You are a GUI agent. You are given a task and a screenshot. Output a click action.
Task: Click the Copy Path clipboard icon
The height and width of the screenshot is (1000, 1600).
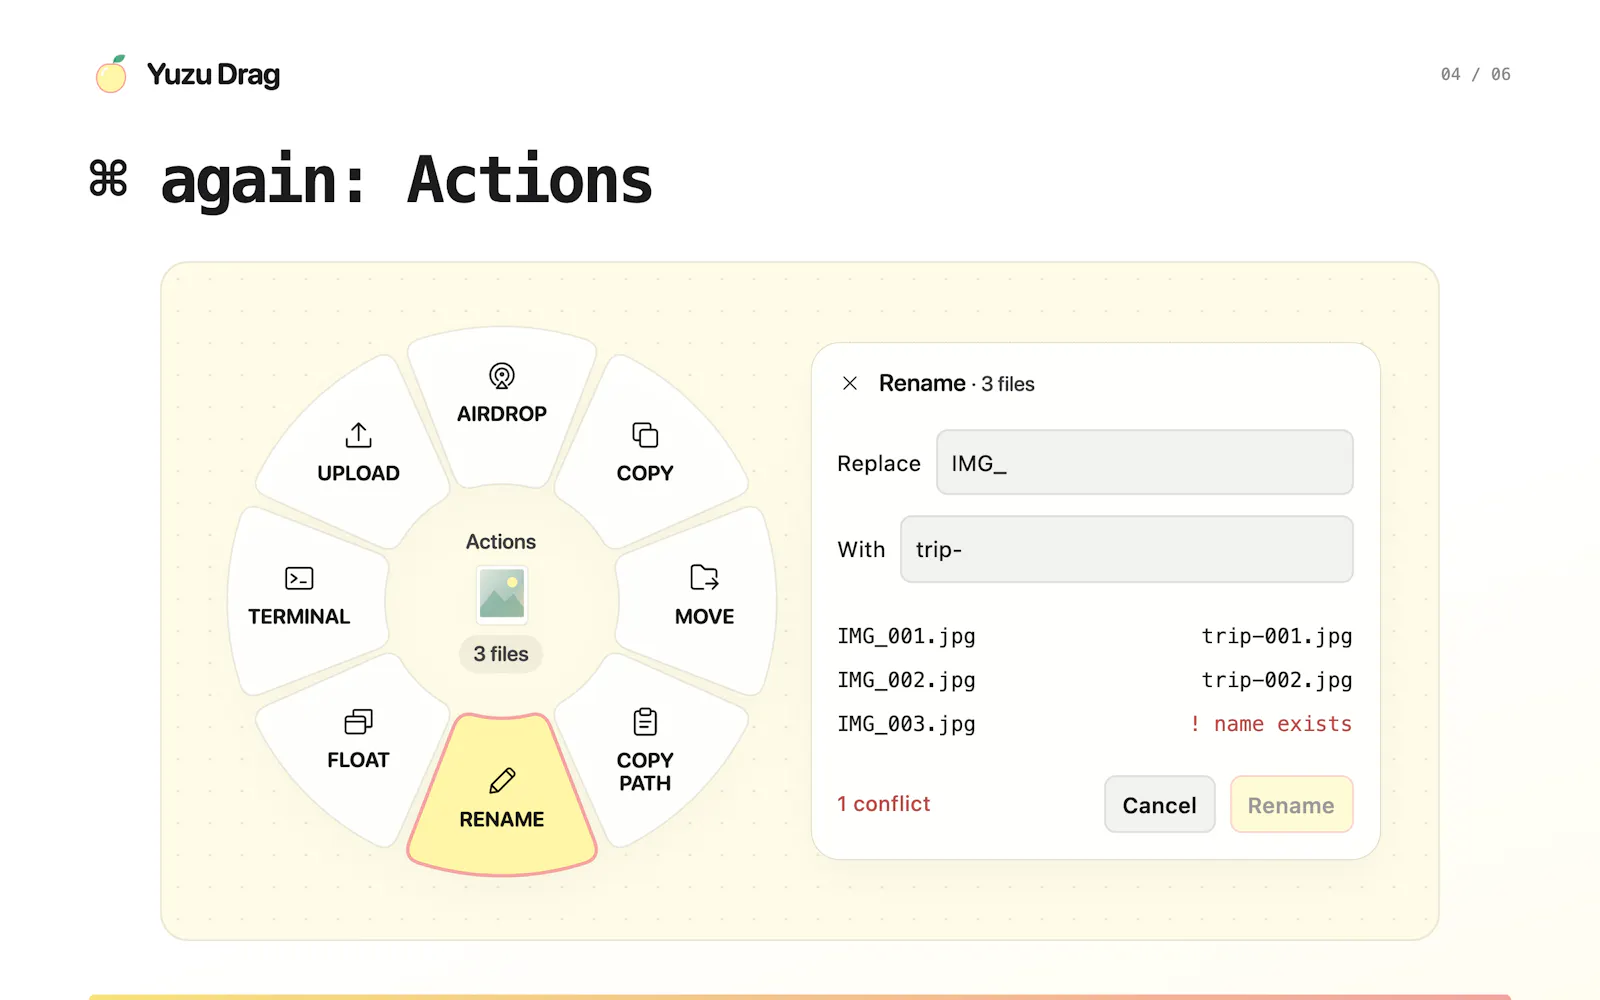[x=645, y=721]
